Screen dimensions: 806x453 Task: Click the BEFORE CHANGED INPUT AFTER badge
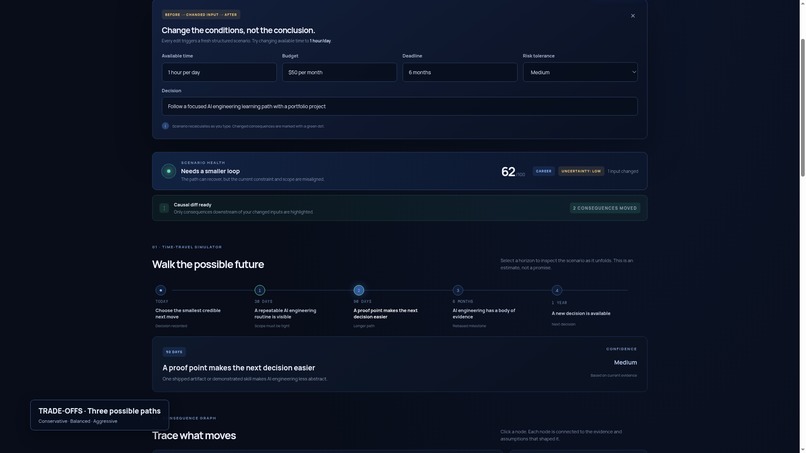pyautogui.click(x=200, y=15)
